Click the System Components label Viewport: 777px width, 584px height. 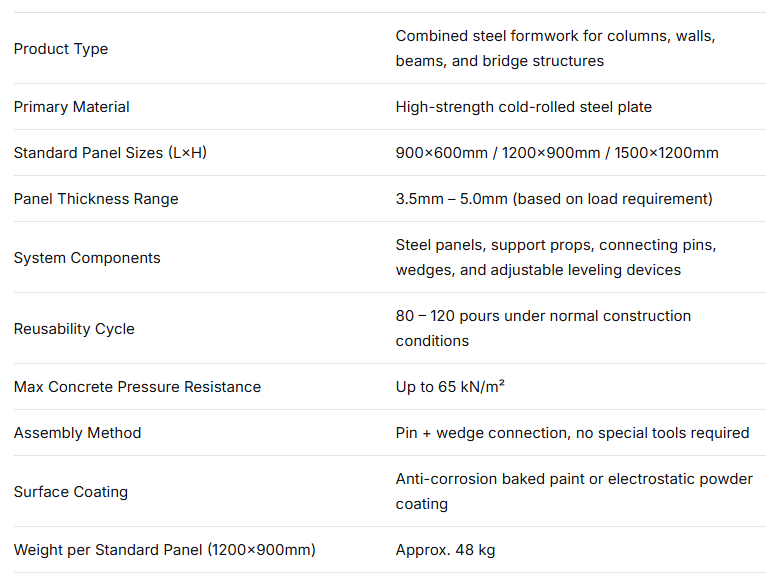click(87, 258)
